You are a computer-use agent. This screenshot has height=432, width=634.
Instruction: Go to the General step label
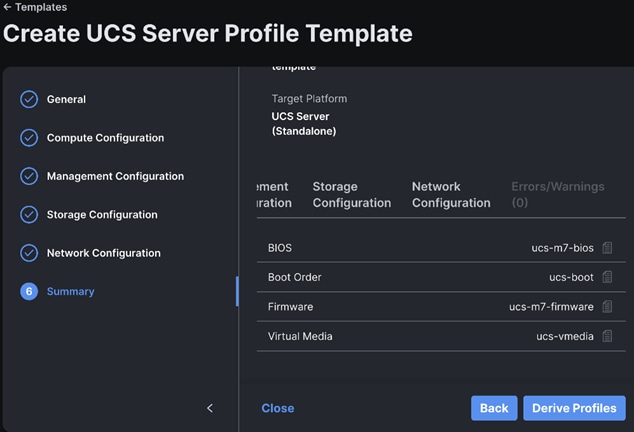(x=66, y=99)
